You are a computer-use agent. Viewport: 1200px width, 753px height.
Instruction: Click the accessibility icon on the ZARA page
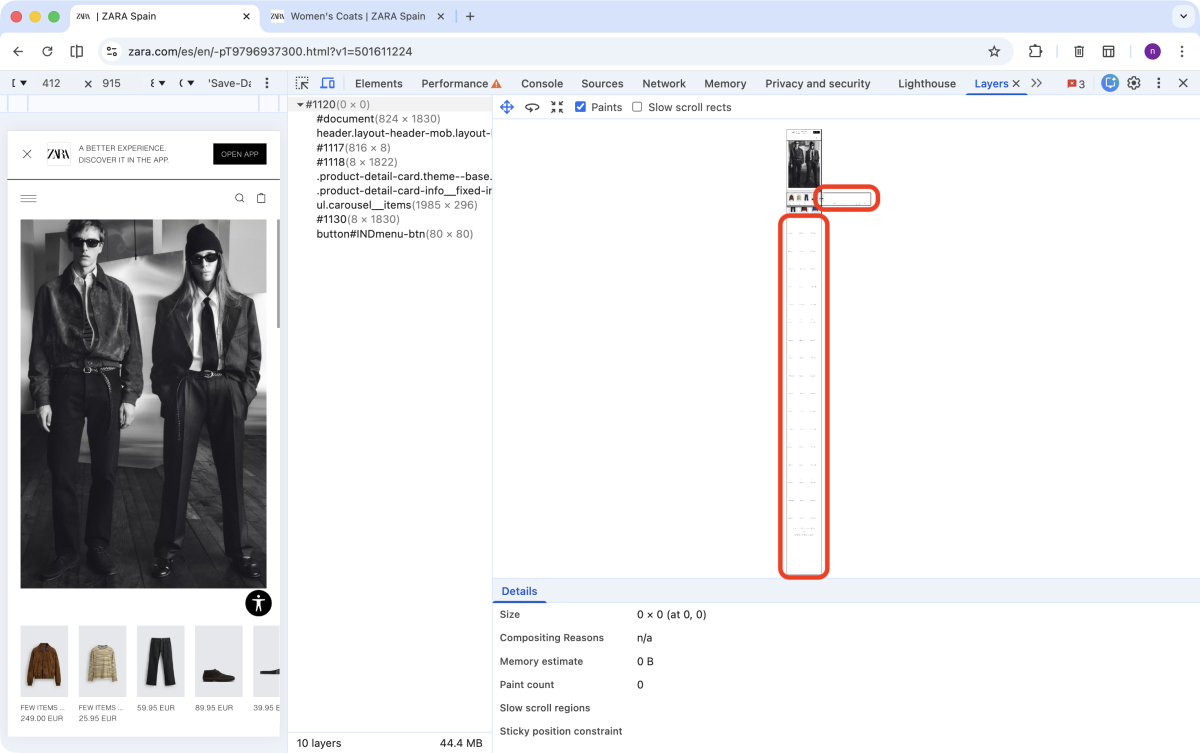[258, 603]
